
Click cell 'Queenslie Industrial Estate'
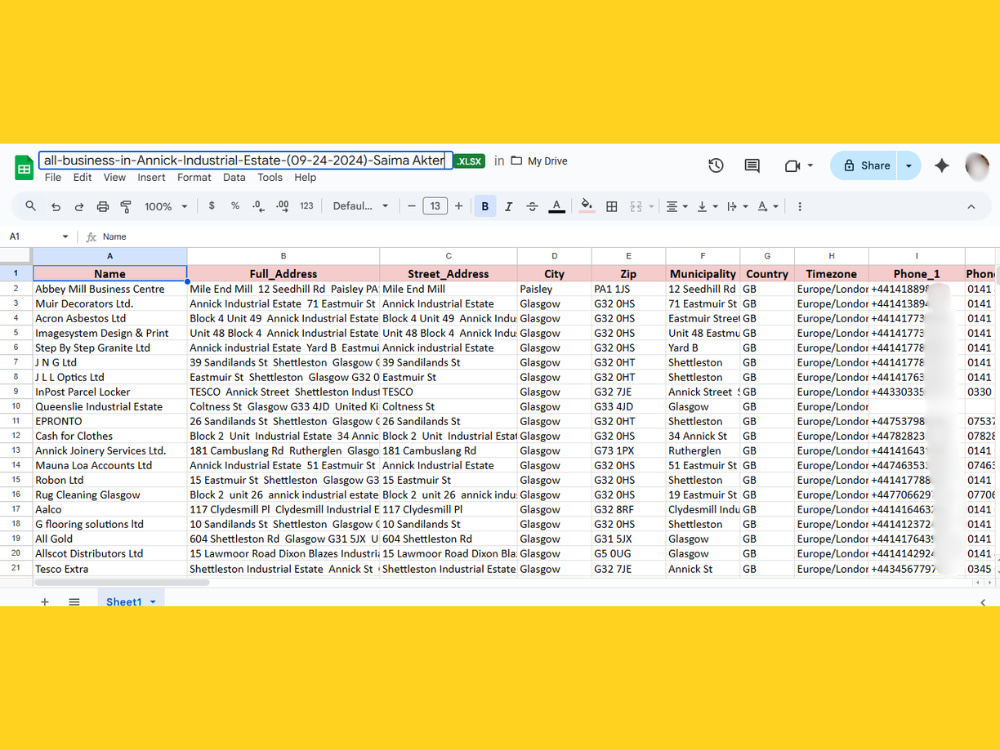110,406
